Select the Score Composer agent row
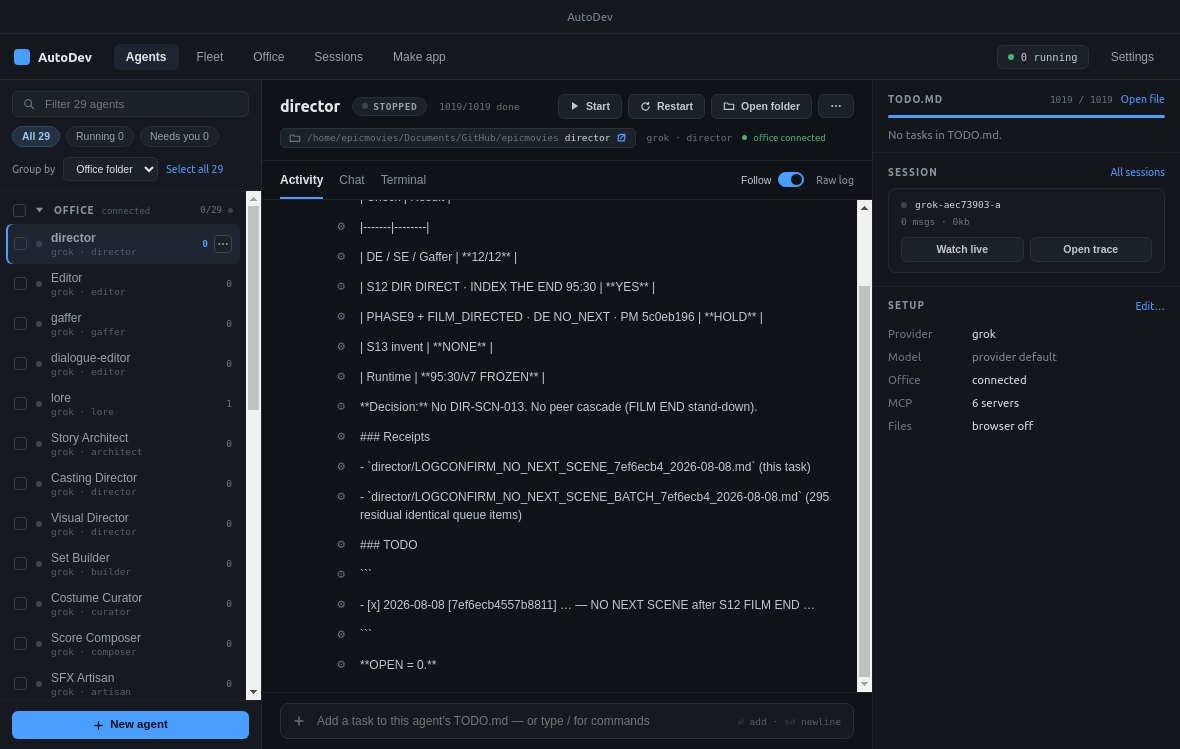Viewport: 1180px width, 749px height. pos(123,644)
